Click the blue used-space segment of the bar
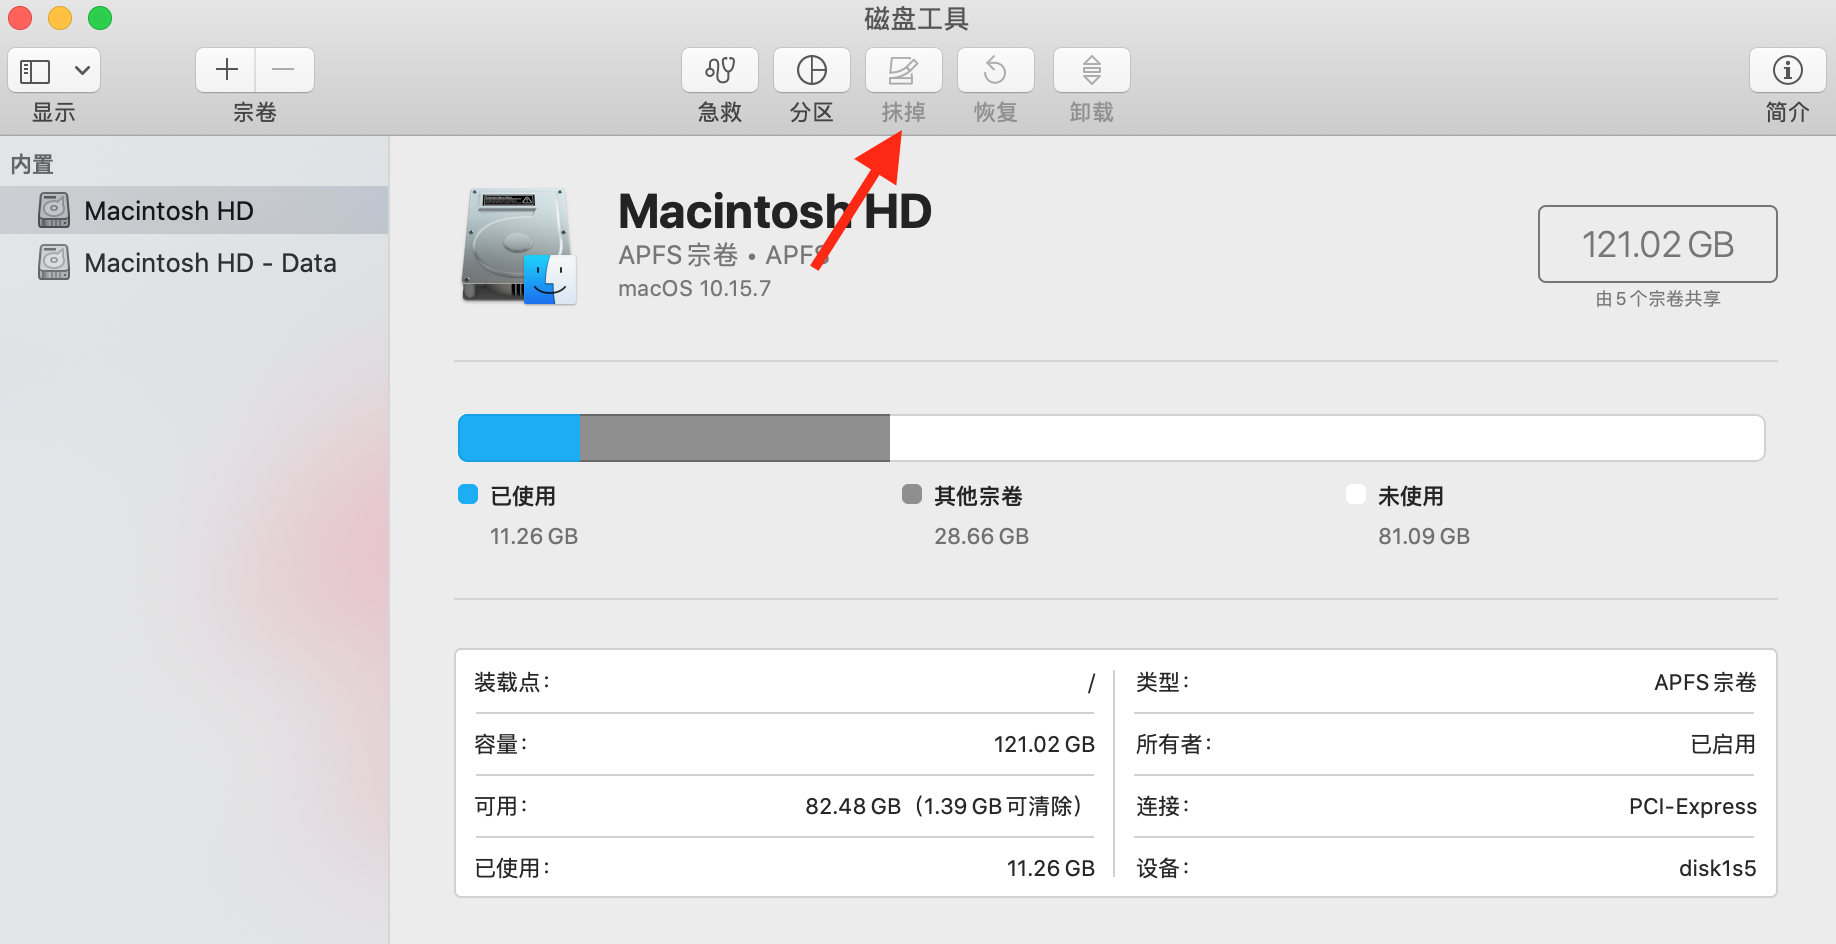 tap(517, 437)
